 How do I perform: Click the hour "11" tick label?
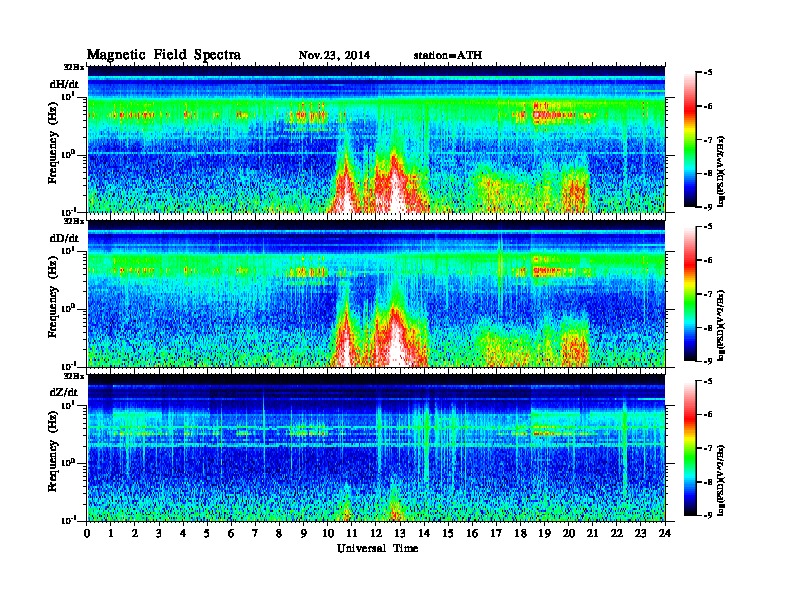[352, 534]
